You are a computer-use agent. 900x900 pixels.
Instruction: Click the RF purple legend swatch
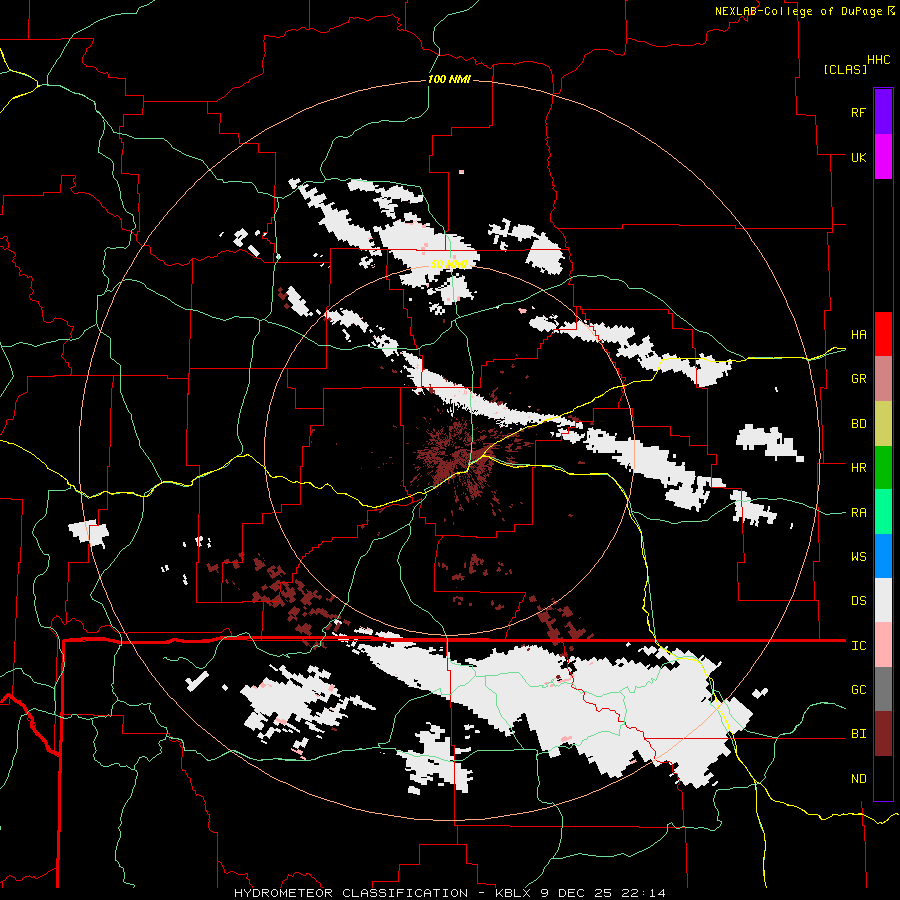point(883,111)
